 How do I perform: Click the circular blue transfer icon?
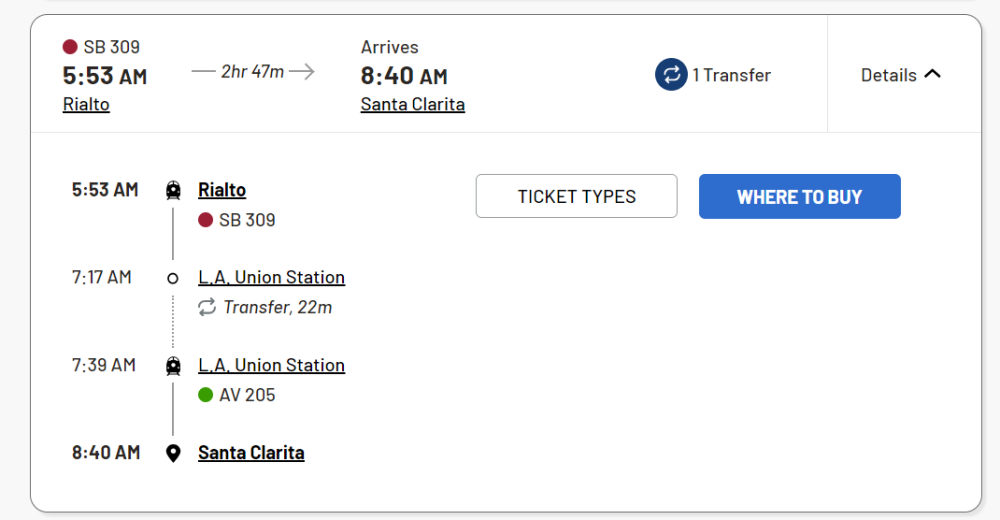click(x=671, y=75)
